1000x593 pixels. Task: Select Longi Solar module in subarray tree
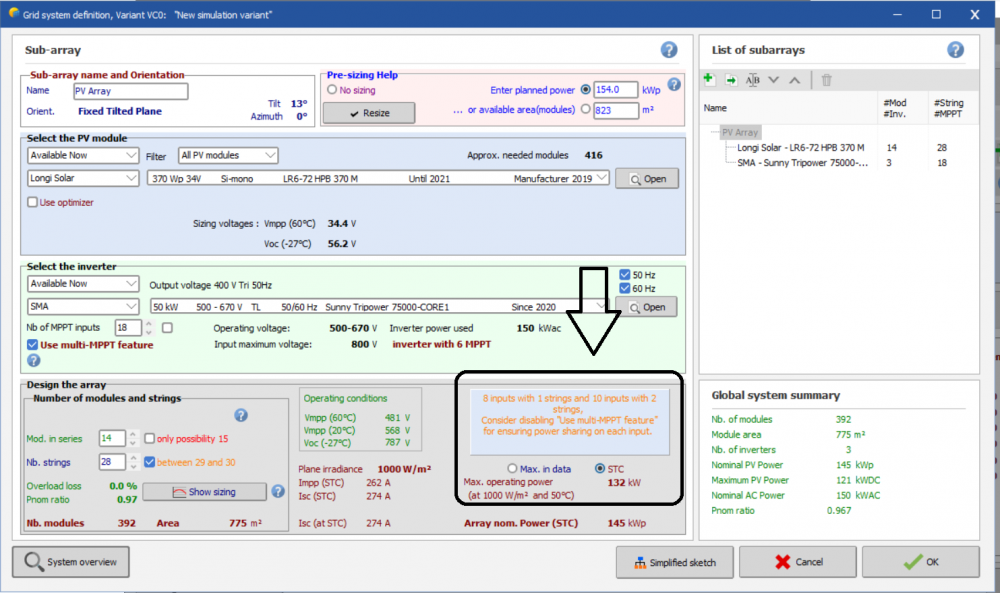click(798, 147)
